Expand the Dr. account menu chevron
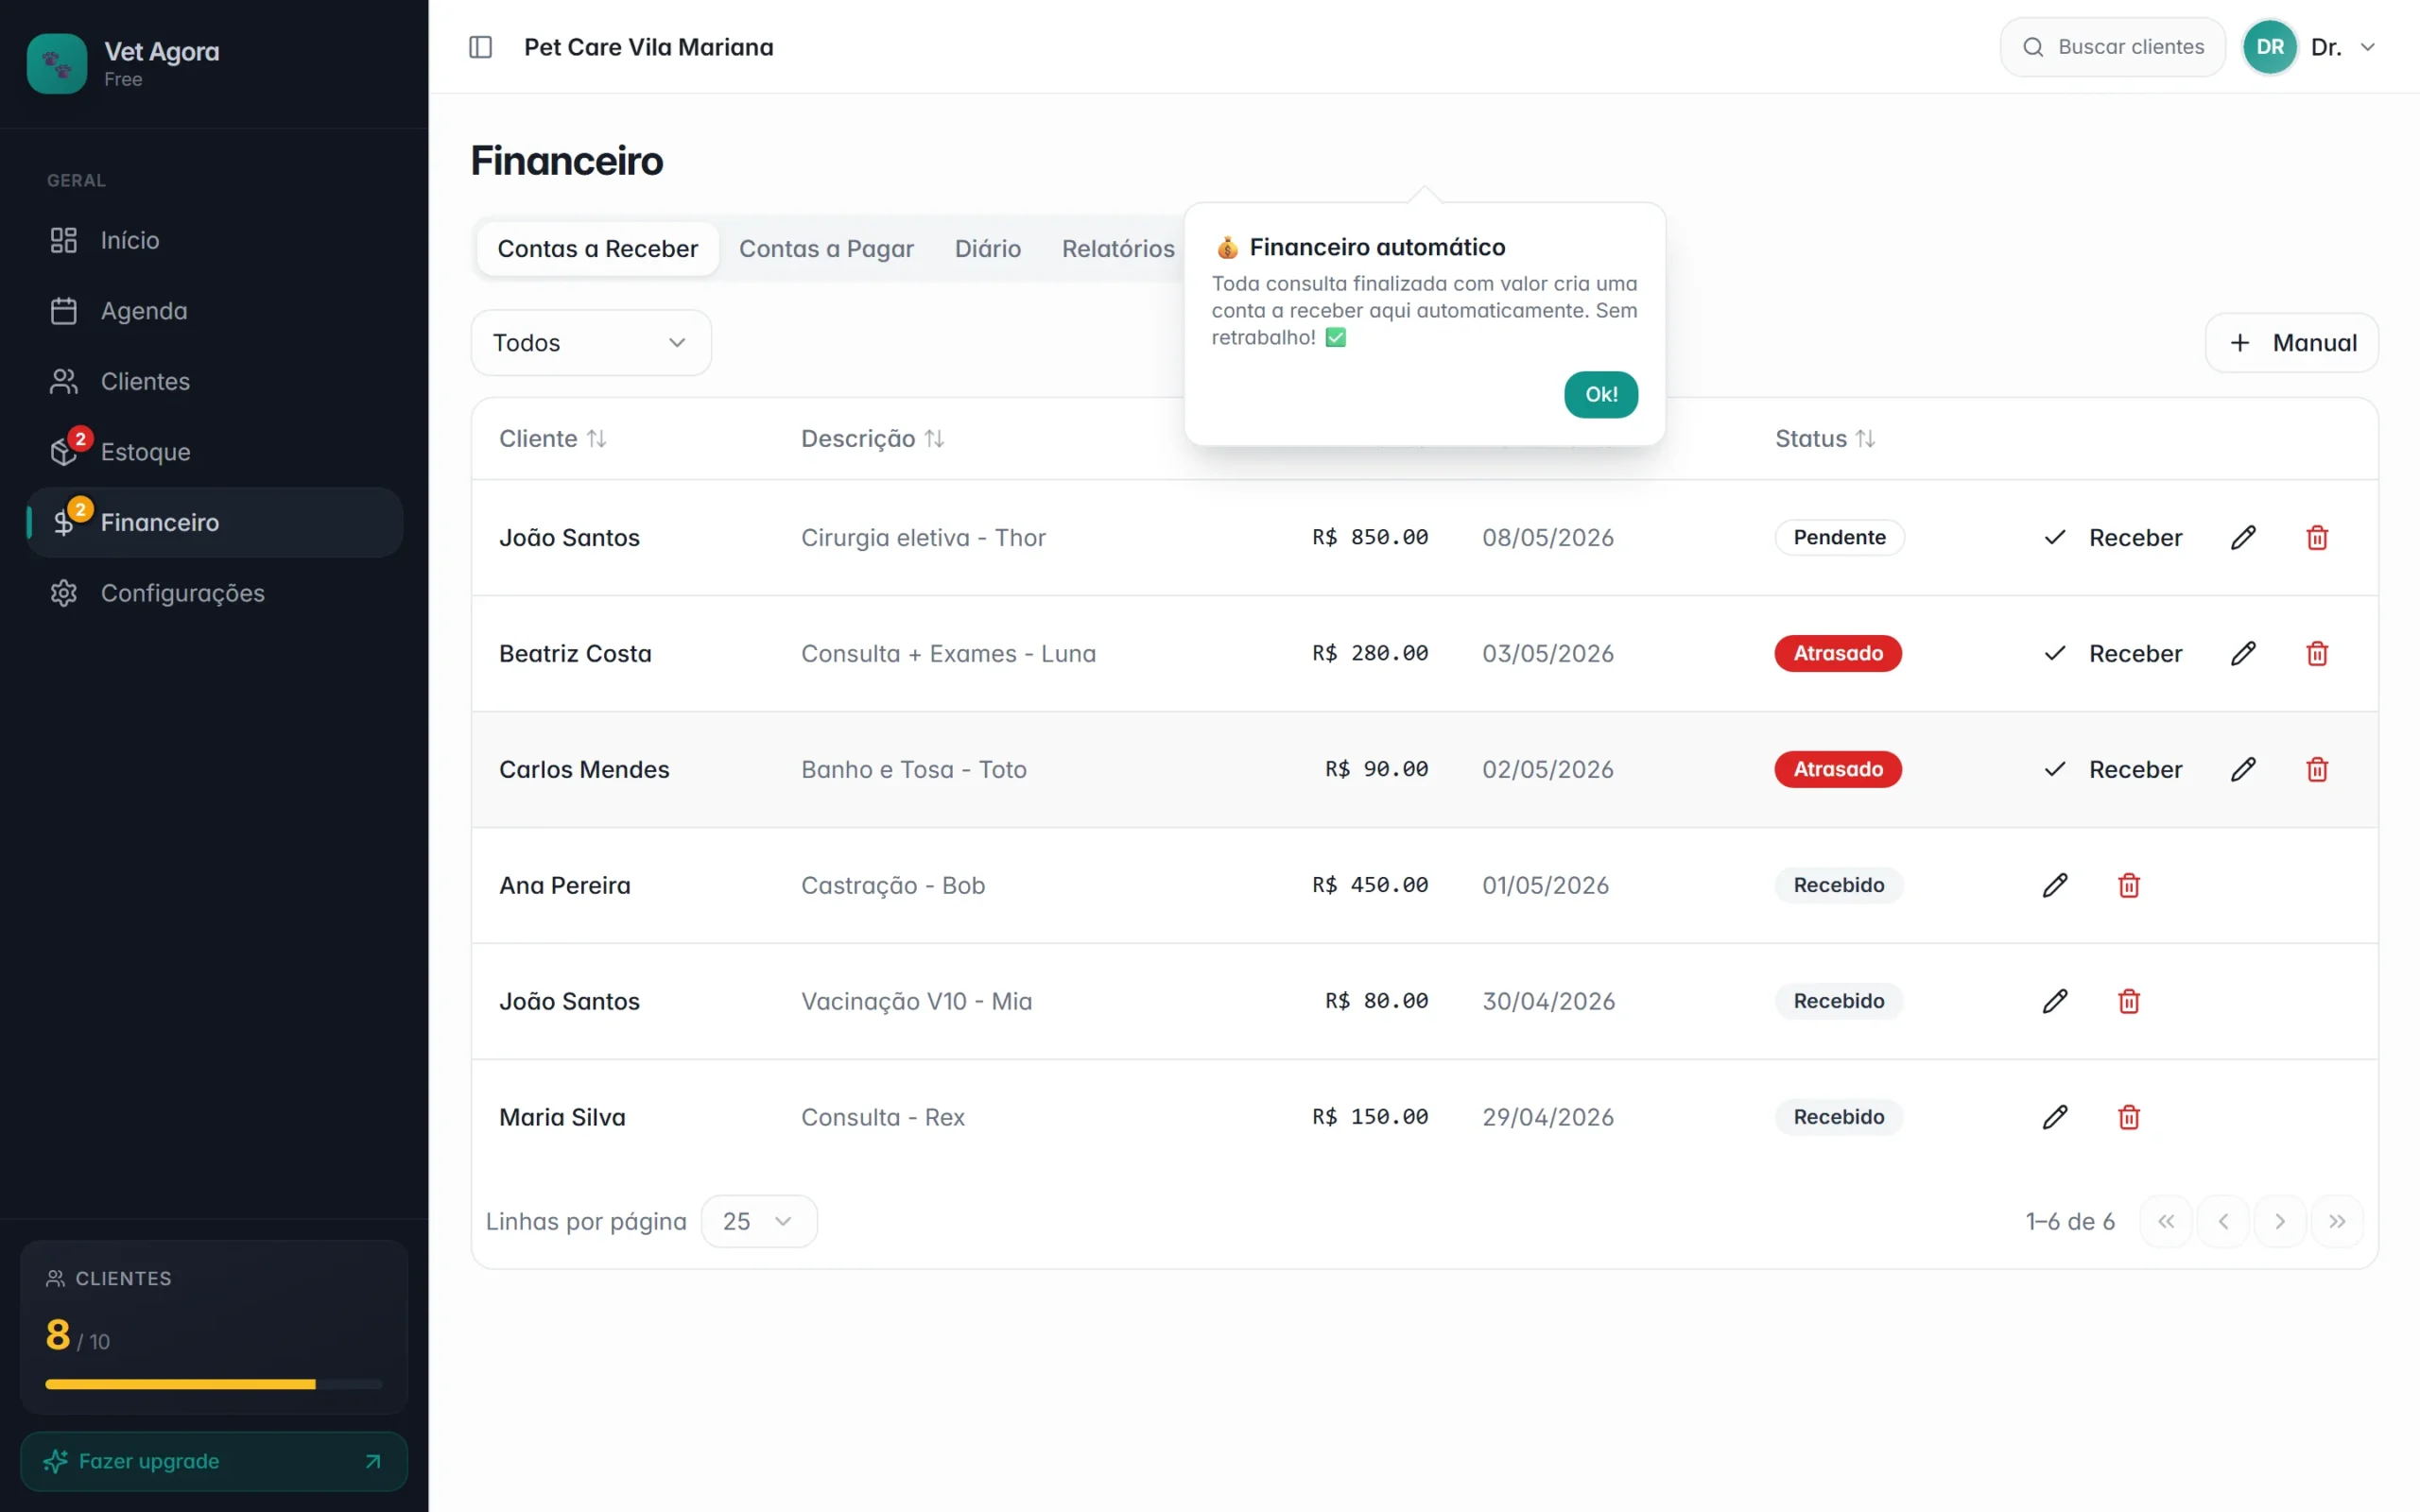Viewport: 2420px width, 1512px height. point(2368,47)
